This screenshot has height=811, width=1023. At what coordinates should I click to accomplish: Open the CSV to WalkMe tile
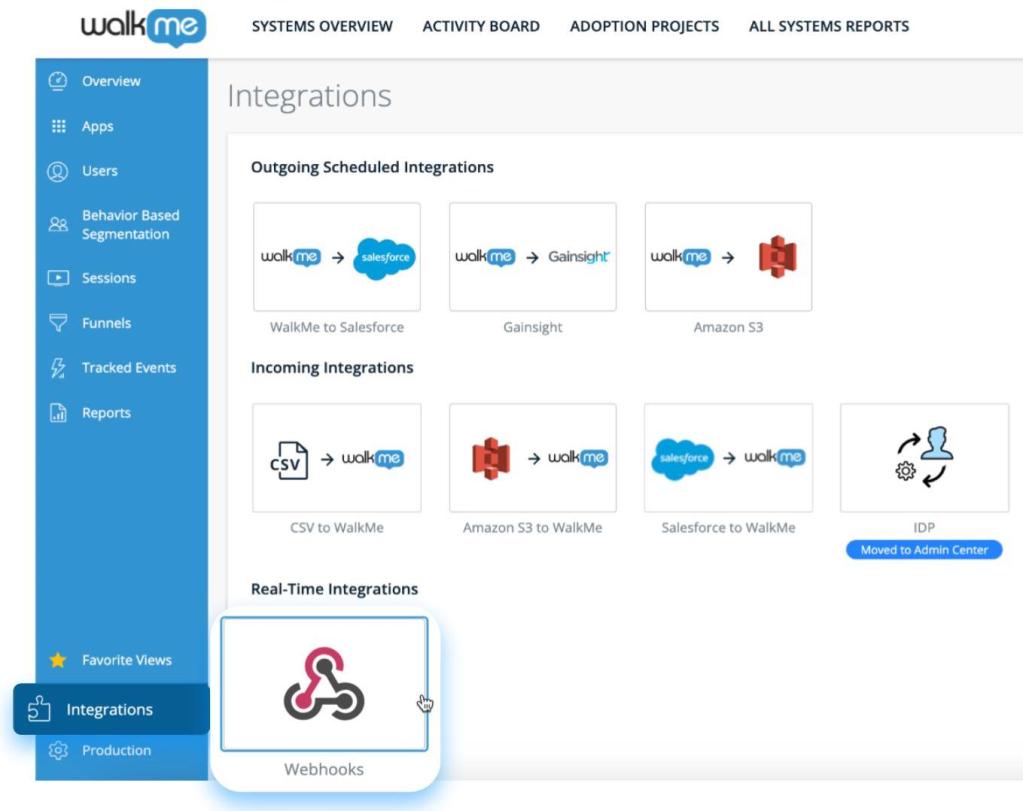click(x=337, y=458)
